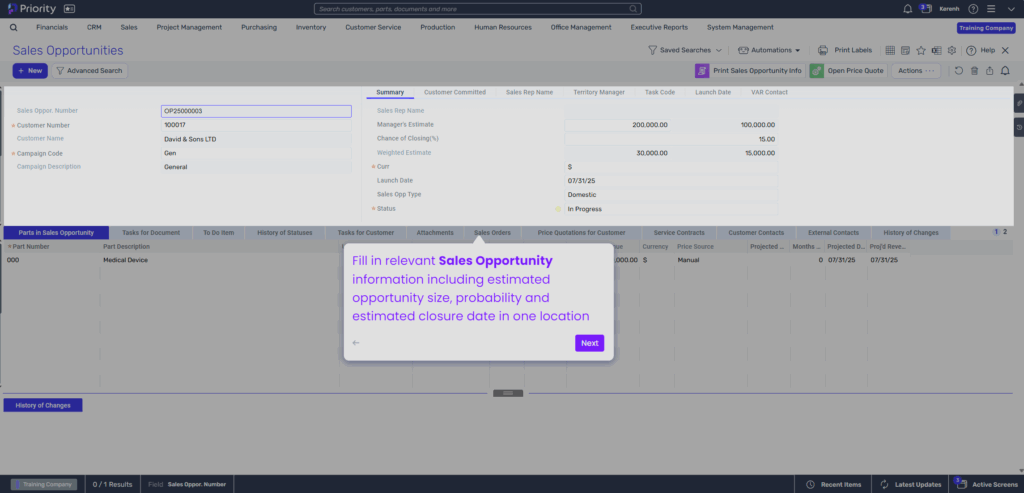Screen dimensions: 1024x493
Task: Switch to table grid view icon
Action: [x=889, y=50]
